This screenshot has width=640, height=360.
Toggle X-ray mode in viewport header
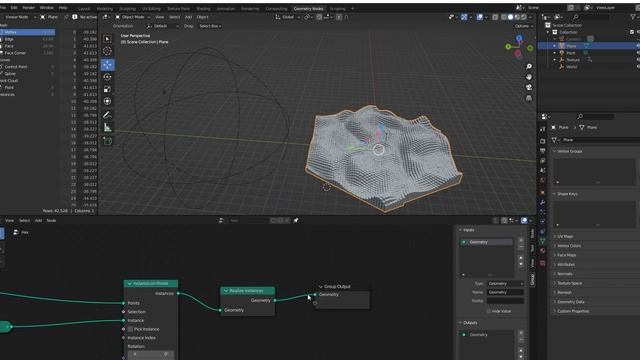[495, 17]
